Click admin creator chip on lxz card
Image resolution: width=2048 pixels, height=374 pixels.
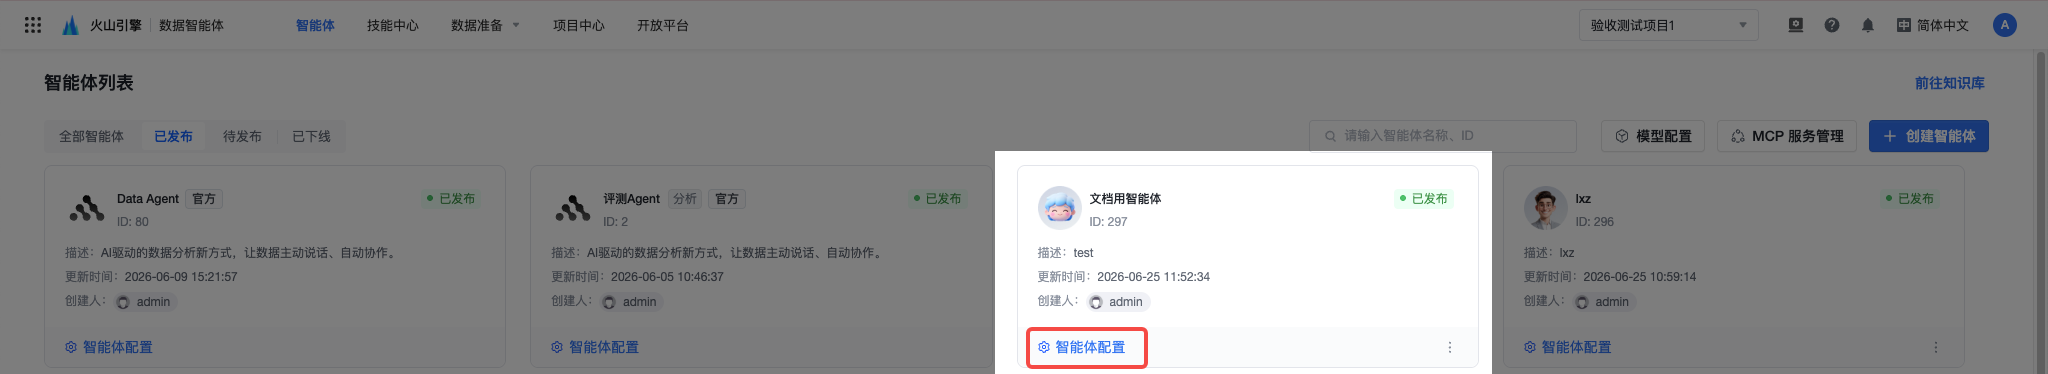(x=1604, y=302)
